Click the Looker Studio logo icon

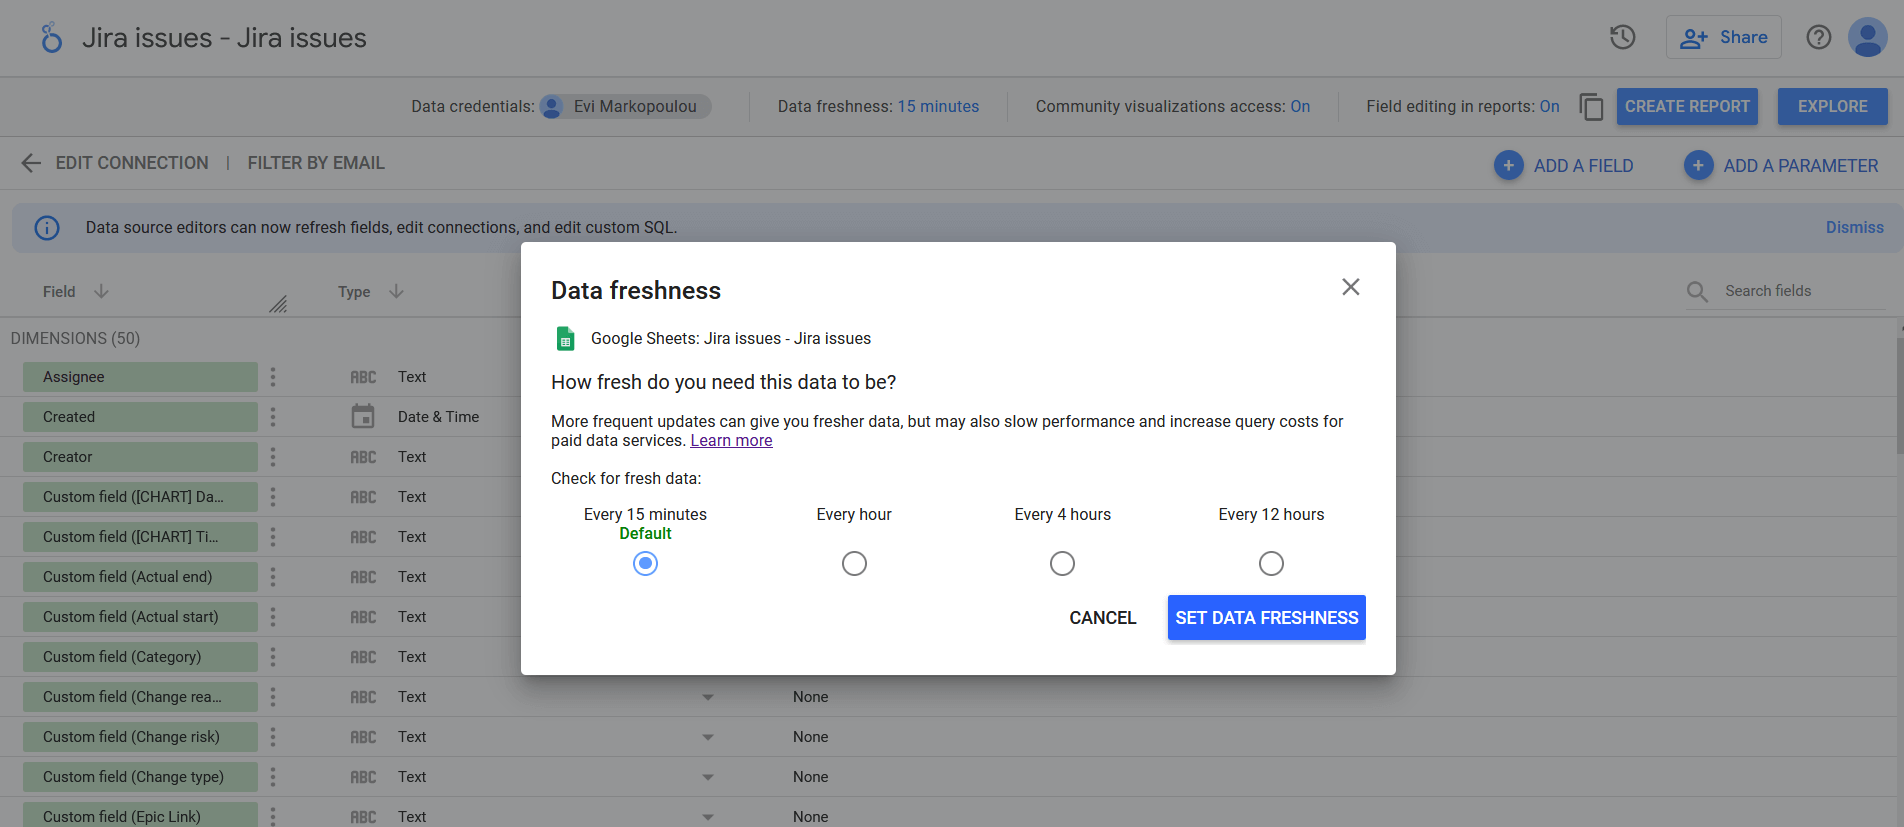[x=51, y=38]
